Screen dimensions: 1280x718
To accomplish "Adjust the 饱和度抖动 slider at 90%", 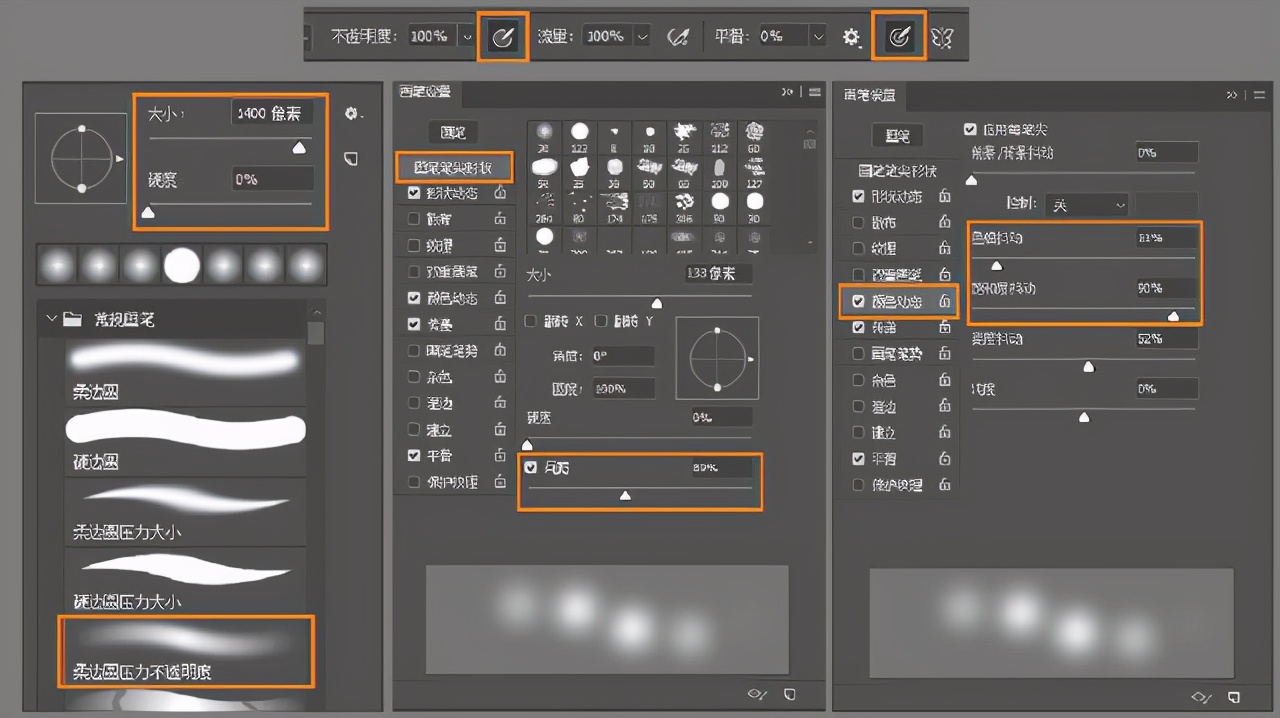I will [1173, 316].
